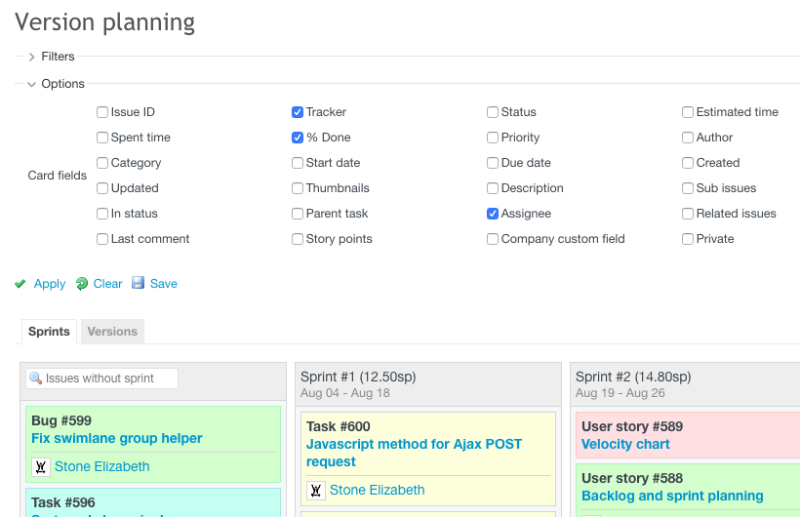The image size is (800, 517).
Task: Switch to the Versions tab
Action: click(x=112, y=332)
